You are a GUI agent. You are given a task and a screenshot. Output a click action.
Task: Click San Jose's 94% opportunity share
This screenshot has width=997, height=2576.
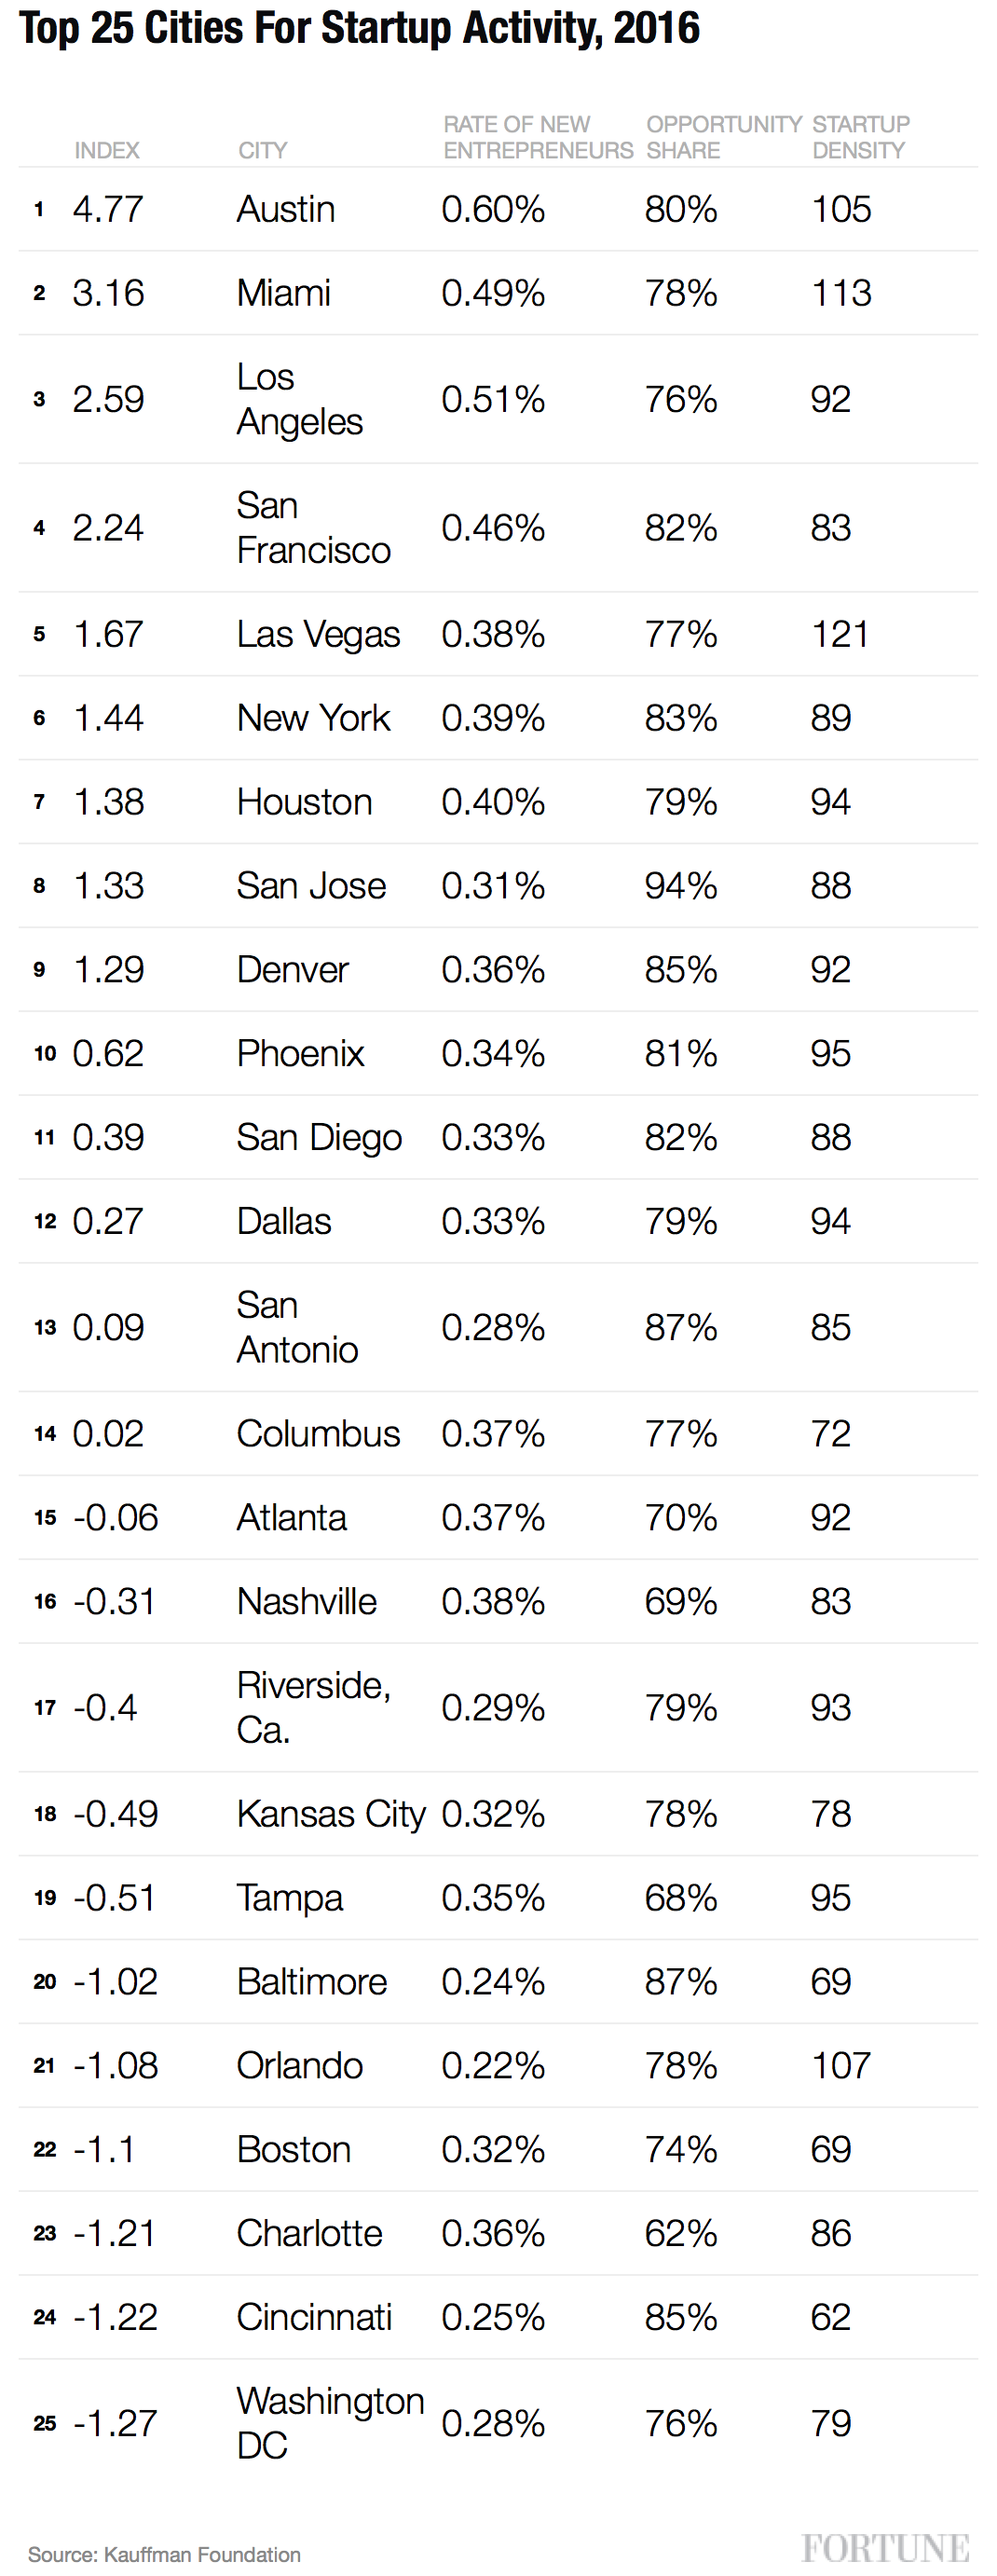click(x=680, y=885)
